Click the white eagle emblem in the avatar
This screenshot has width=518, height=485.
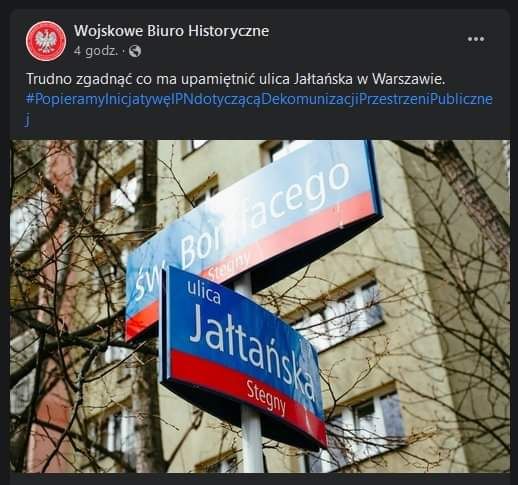tap(46, 41)
